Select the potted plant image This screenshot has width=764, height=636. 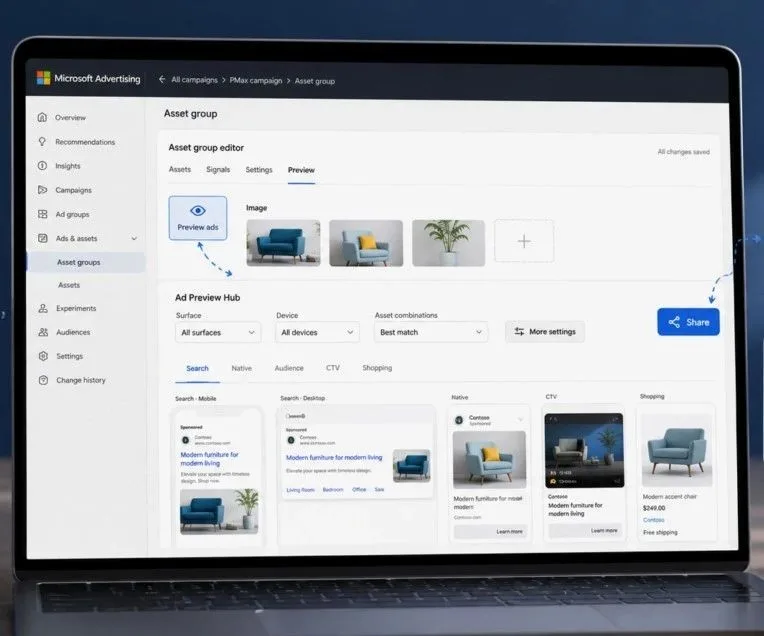[x=448, y=243]
